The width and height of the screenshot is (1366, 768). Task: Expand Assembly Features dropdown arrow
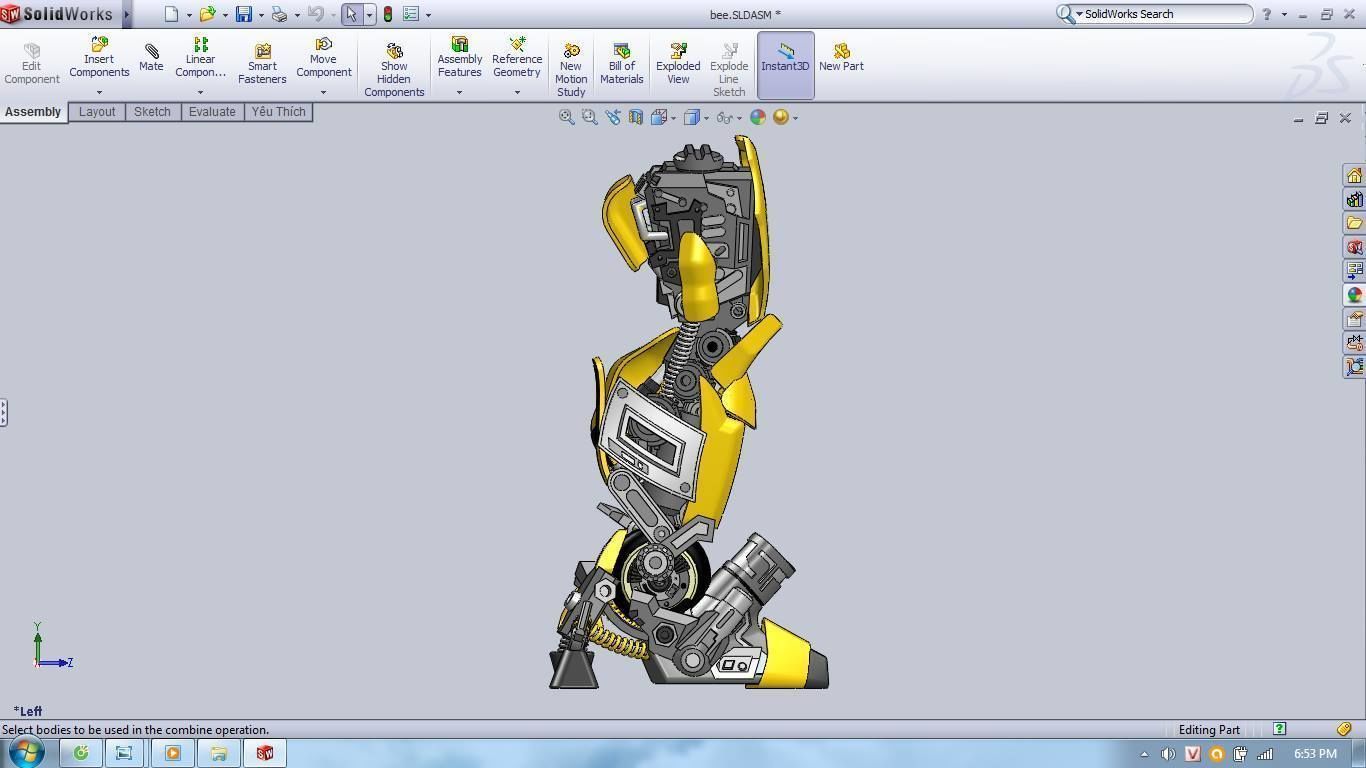point(459,92)
